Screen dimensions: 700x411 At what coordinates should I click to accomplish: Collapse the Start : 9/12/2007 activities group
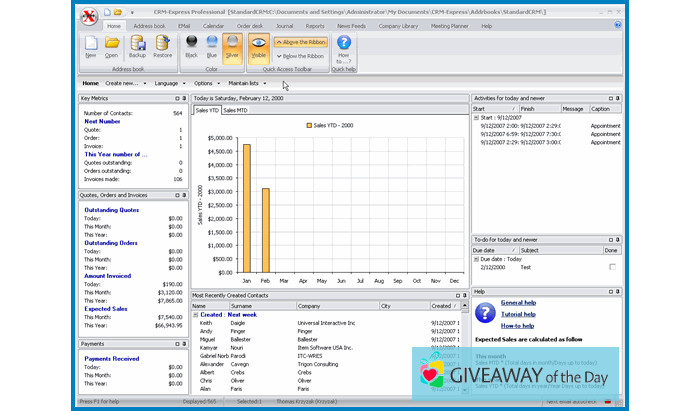click(476, 117)
